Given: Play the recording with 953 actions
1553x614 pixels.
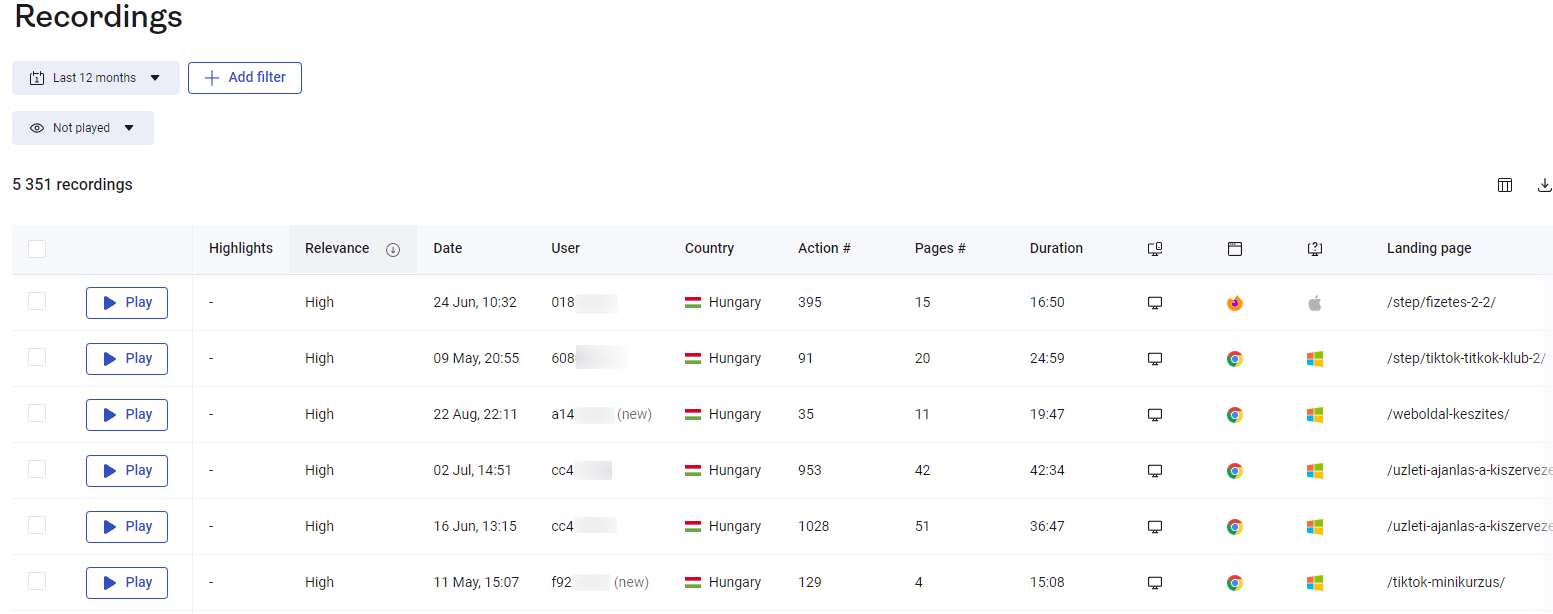Looking at the screenshot, I should (127, 471).
